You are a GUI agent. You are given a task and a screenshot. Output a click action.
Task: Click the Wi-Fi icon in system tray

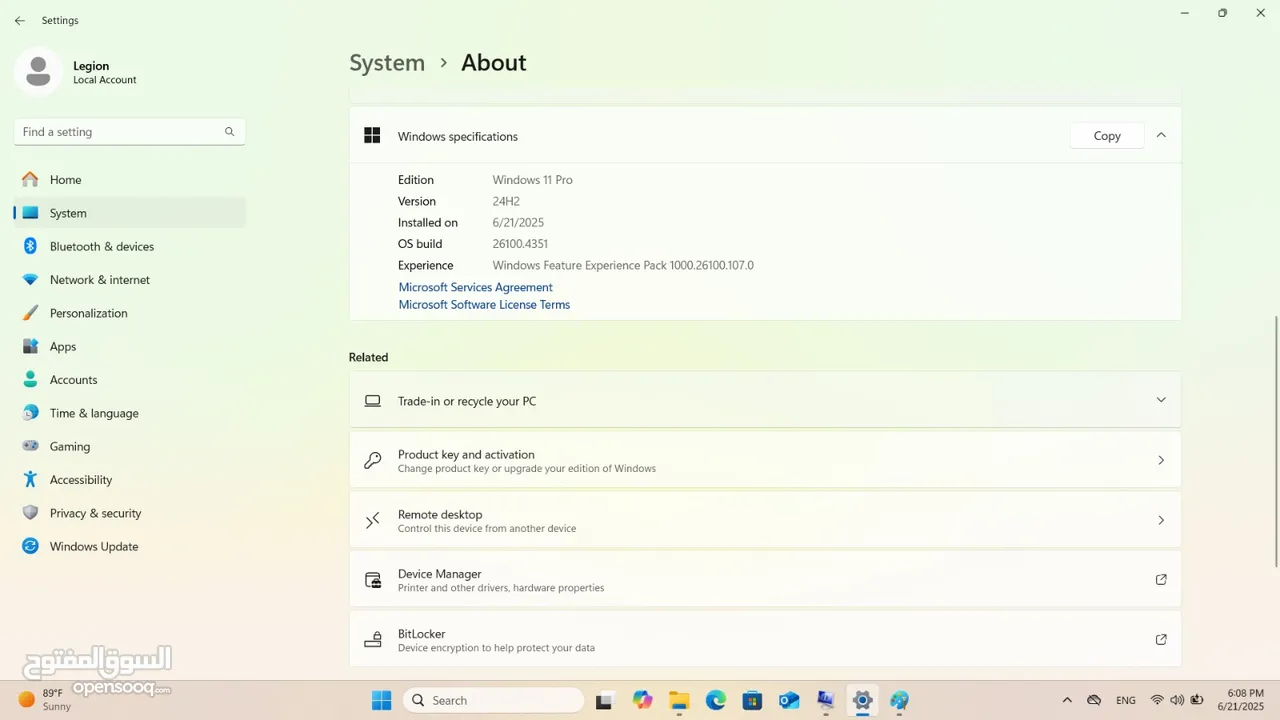tap(1157, 700)
